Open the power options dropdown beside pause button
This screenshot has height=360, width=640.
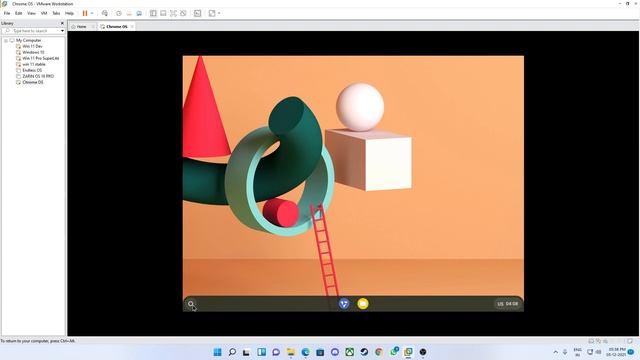coord(92,13)
